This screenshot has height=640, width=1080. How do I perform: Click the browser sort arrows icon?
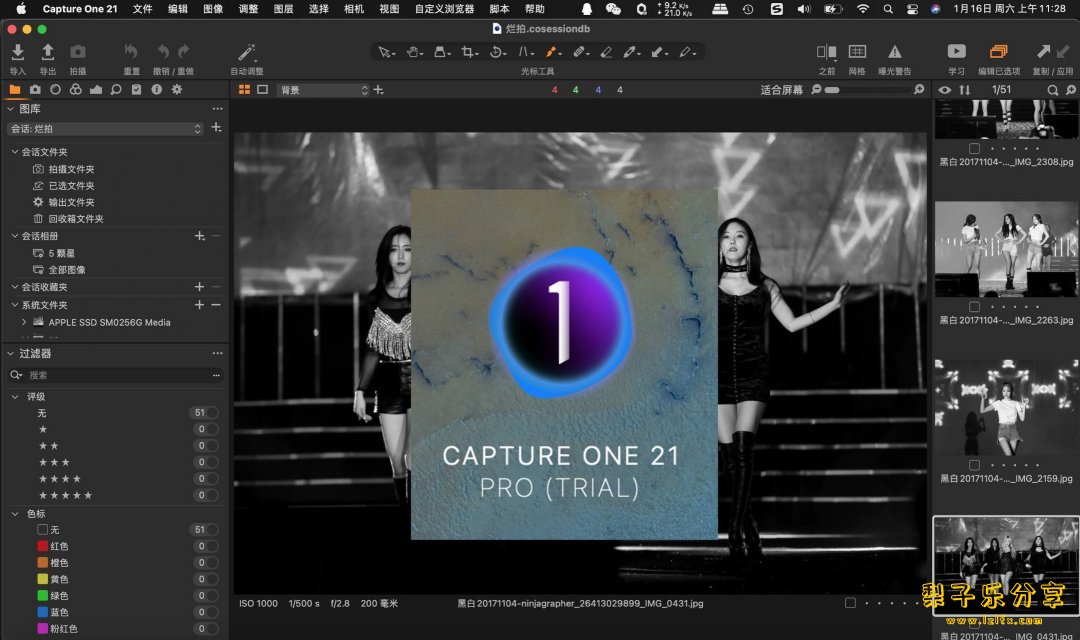point(964,90)
